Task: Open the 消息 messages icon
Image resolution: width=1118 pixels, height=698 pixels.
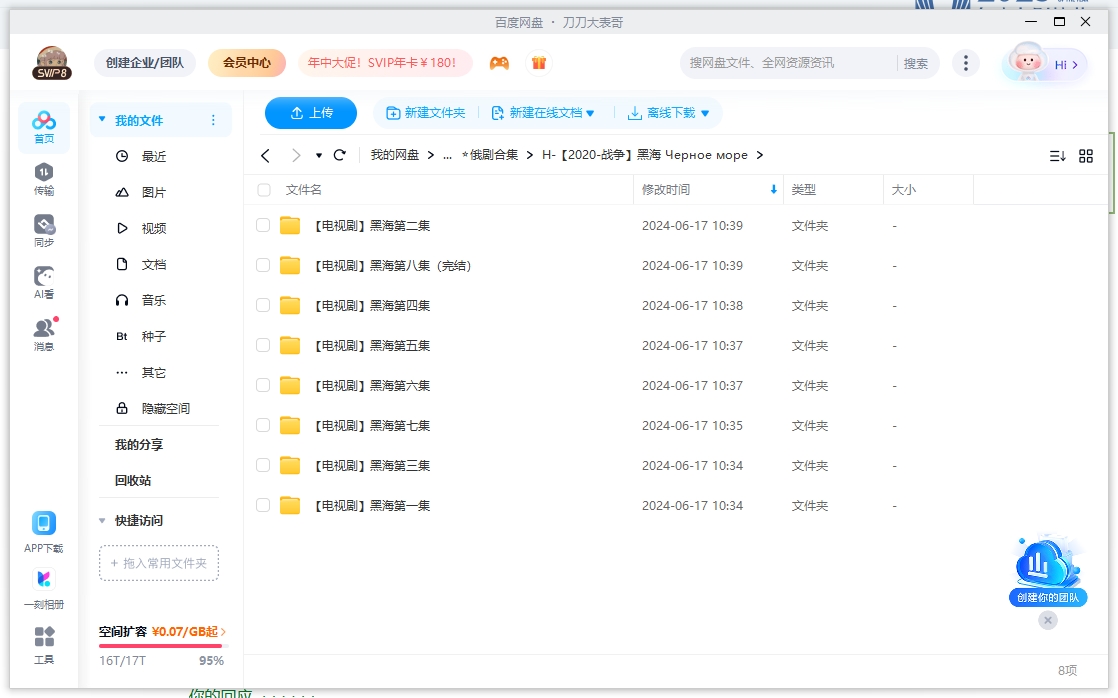Action: [x=43, y=334]
